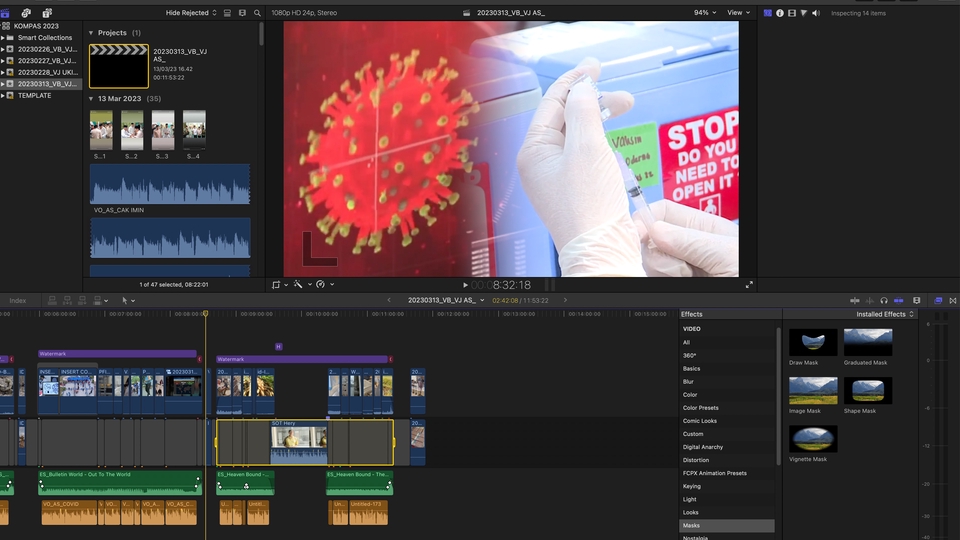960x540 pixels.
Task: Toggle the Transitions browser button
Action: [x=953, y=301]
